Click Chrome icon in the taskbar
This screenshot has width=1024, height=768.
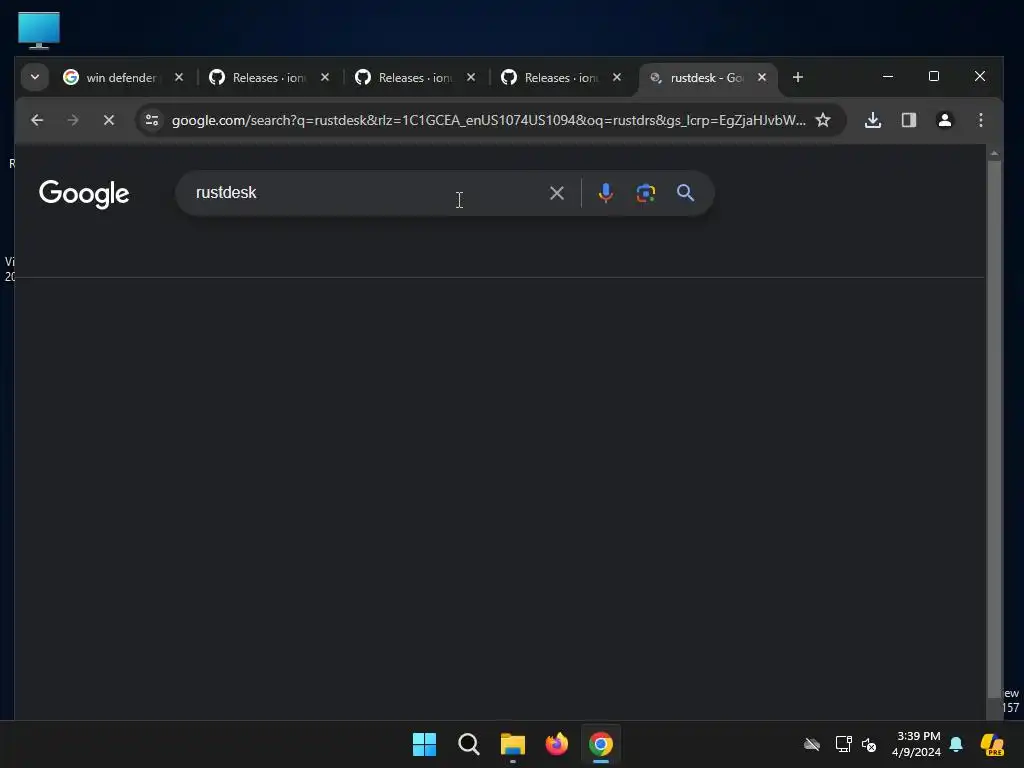[601, 744]
